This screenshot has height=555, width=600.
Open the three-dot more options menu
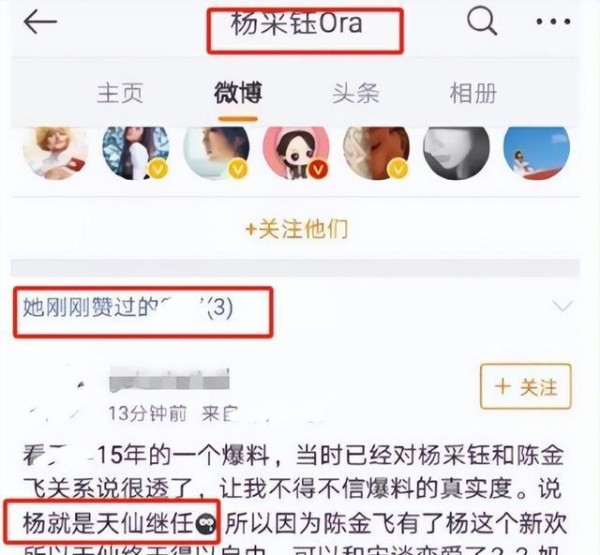(553, 22)
